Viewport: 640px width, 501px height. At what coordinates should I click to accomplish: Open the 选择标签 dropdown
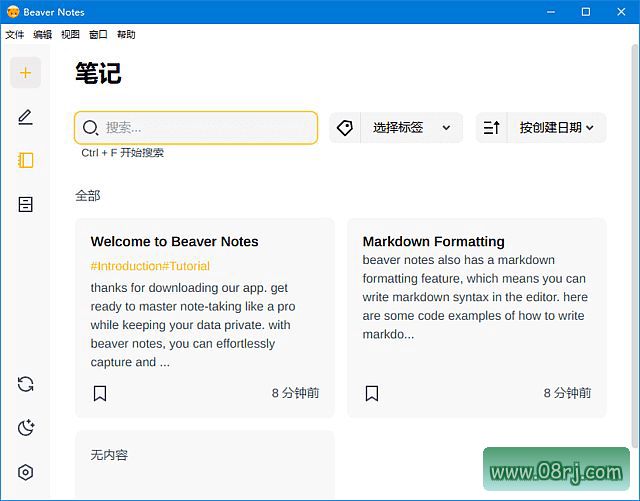411,128
